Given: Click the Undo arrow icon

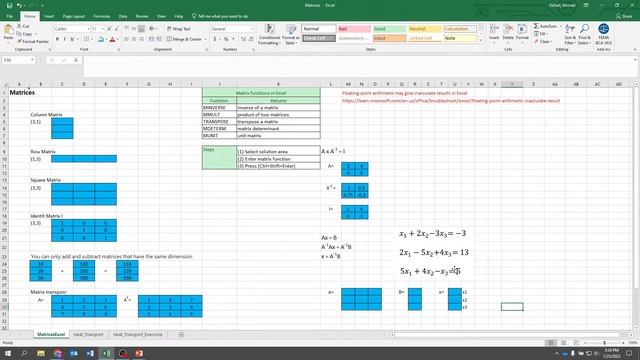Looking at the screenshot, I should (x=19, y=6).
